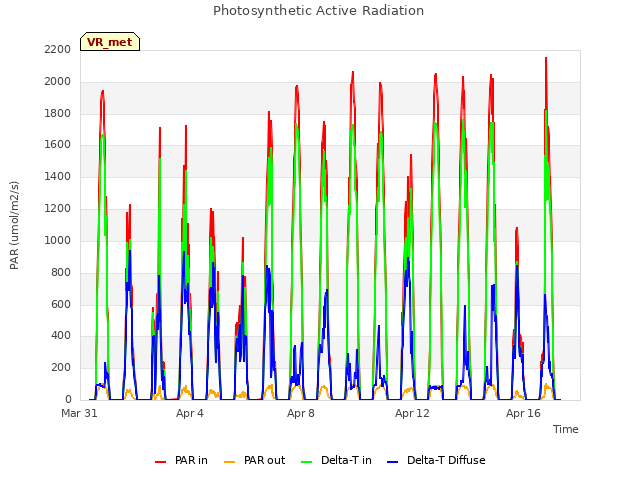Image resolution: width=640 pixels, height=480 pixels.
Task: Click the 400 y-axis tick label
Action: 61,336
